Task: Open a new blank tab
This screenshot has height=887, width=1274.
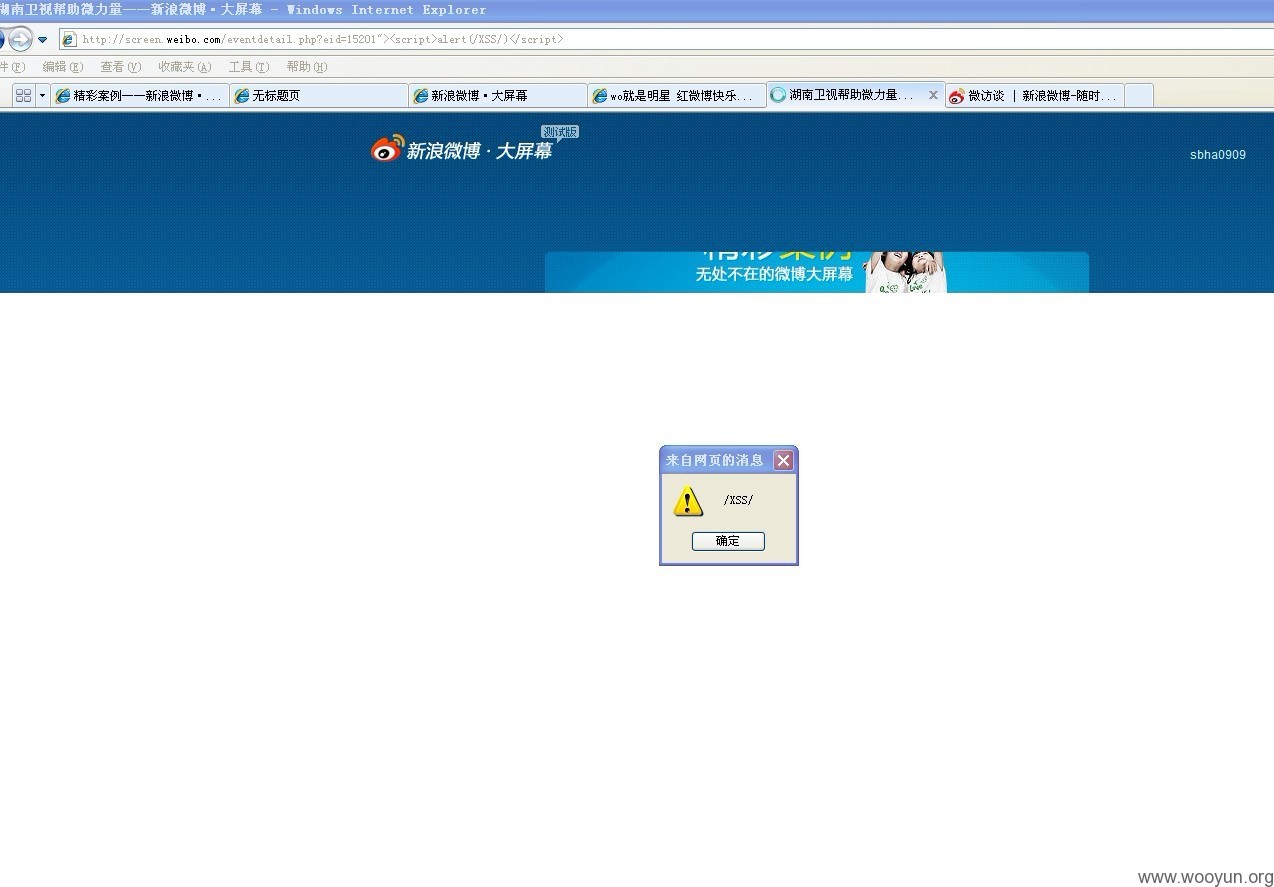Action: [x=1139, y=96]
